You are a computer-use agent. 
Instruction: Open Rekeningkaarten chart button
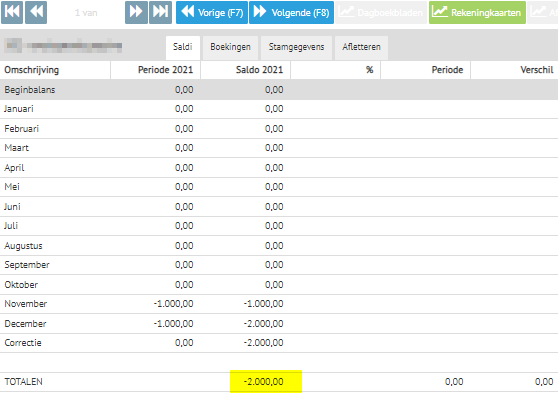[x=477, y=12]
